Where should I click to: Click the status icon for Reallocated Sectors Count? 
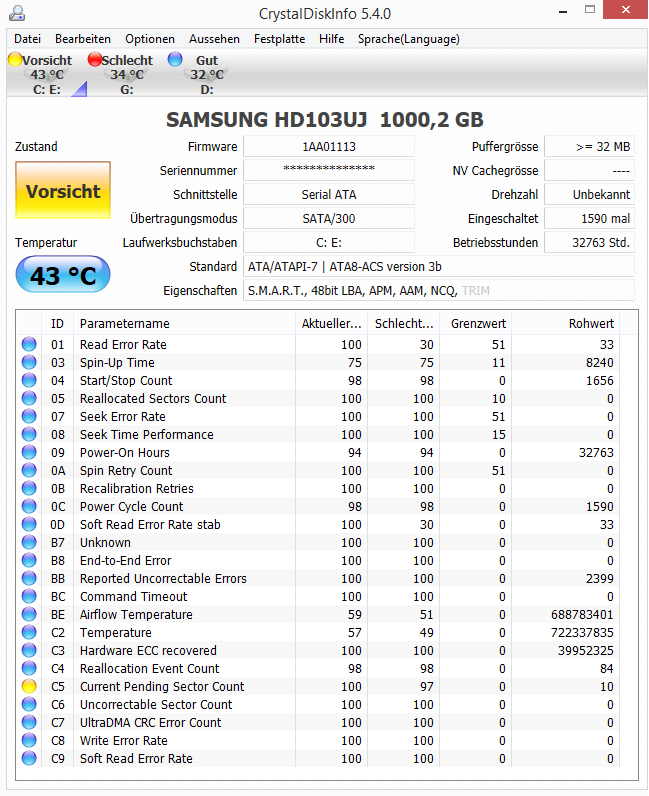(x=29, y=399)
